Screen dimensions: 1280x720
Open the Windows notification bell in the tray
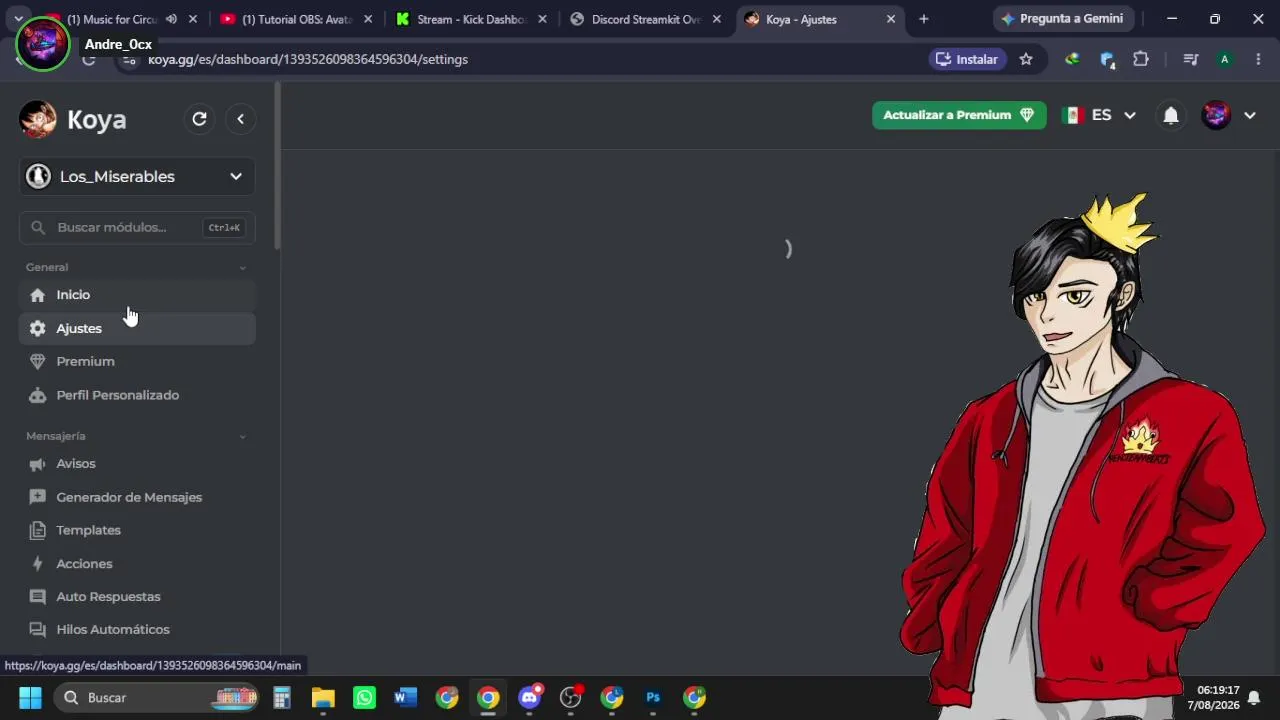point(1253,697)
